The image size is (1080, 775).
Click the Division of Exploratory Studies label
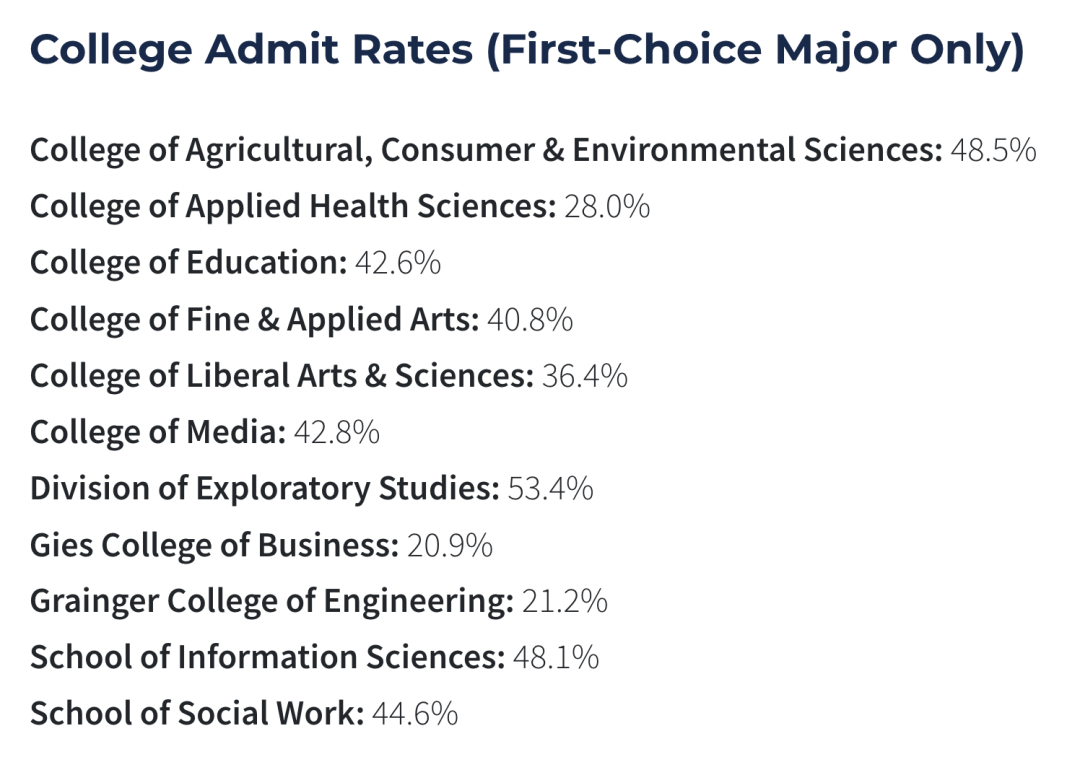point(264,489)
